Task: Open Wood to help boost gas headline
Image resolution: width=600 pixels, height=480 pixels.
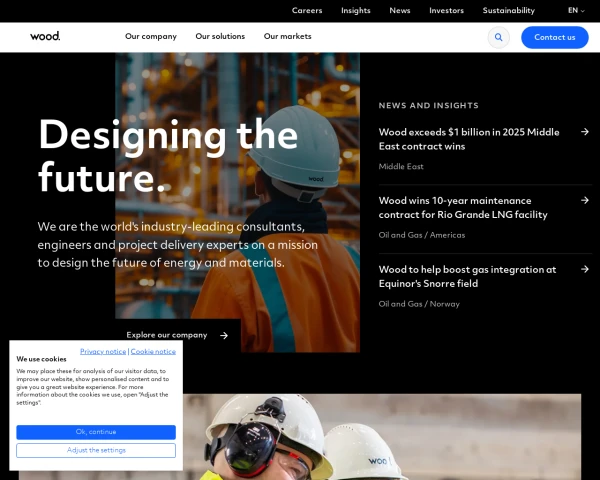Action: pos(467,276)
